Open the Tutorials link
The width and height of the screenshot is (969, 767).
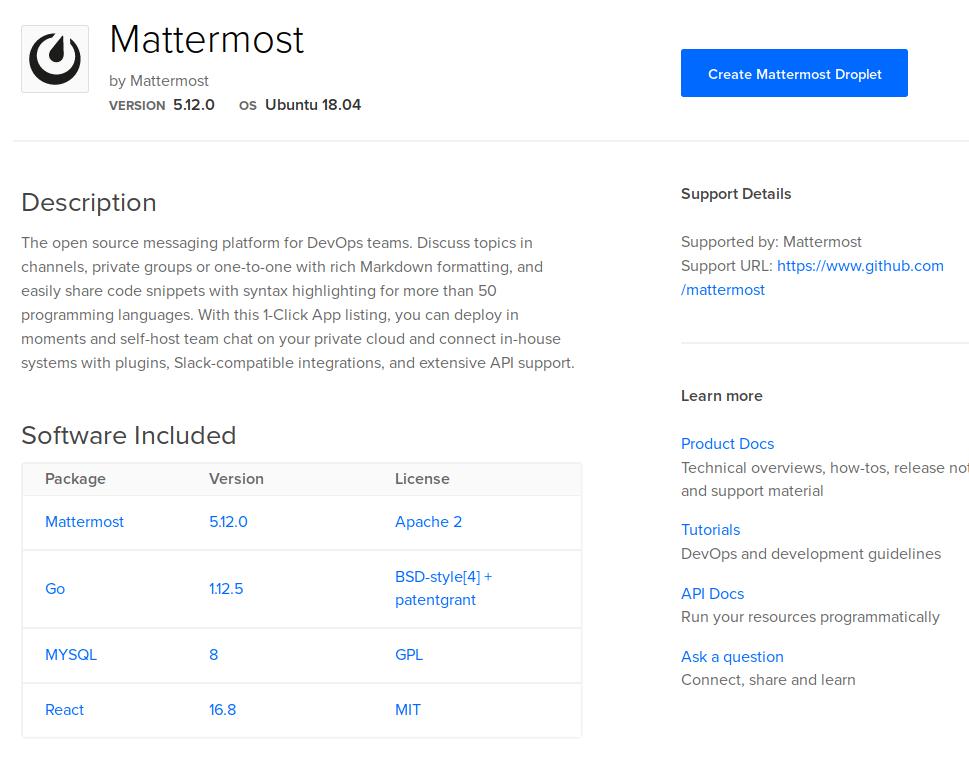pyautogui.click(x=710, y=530)
